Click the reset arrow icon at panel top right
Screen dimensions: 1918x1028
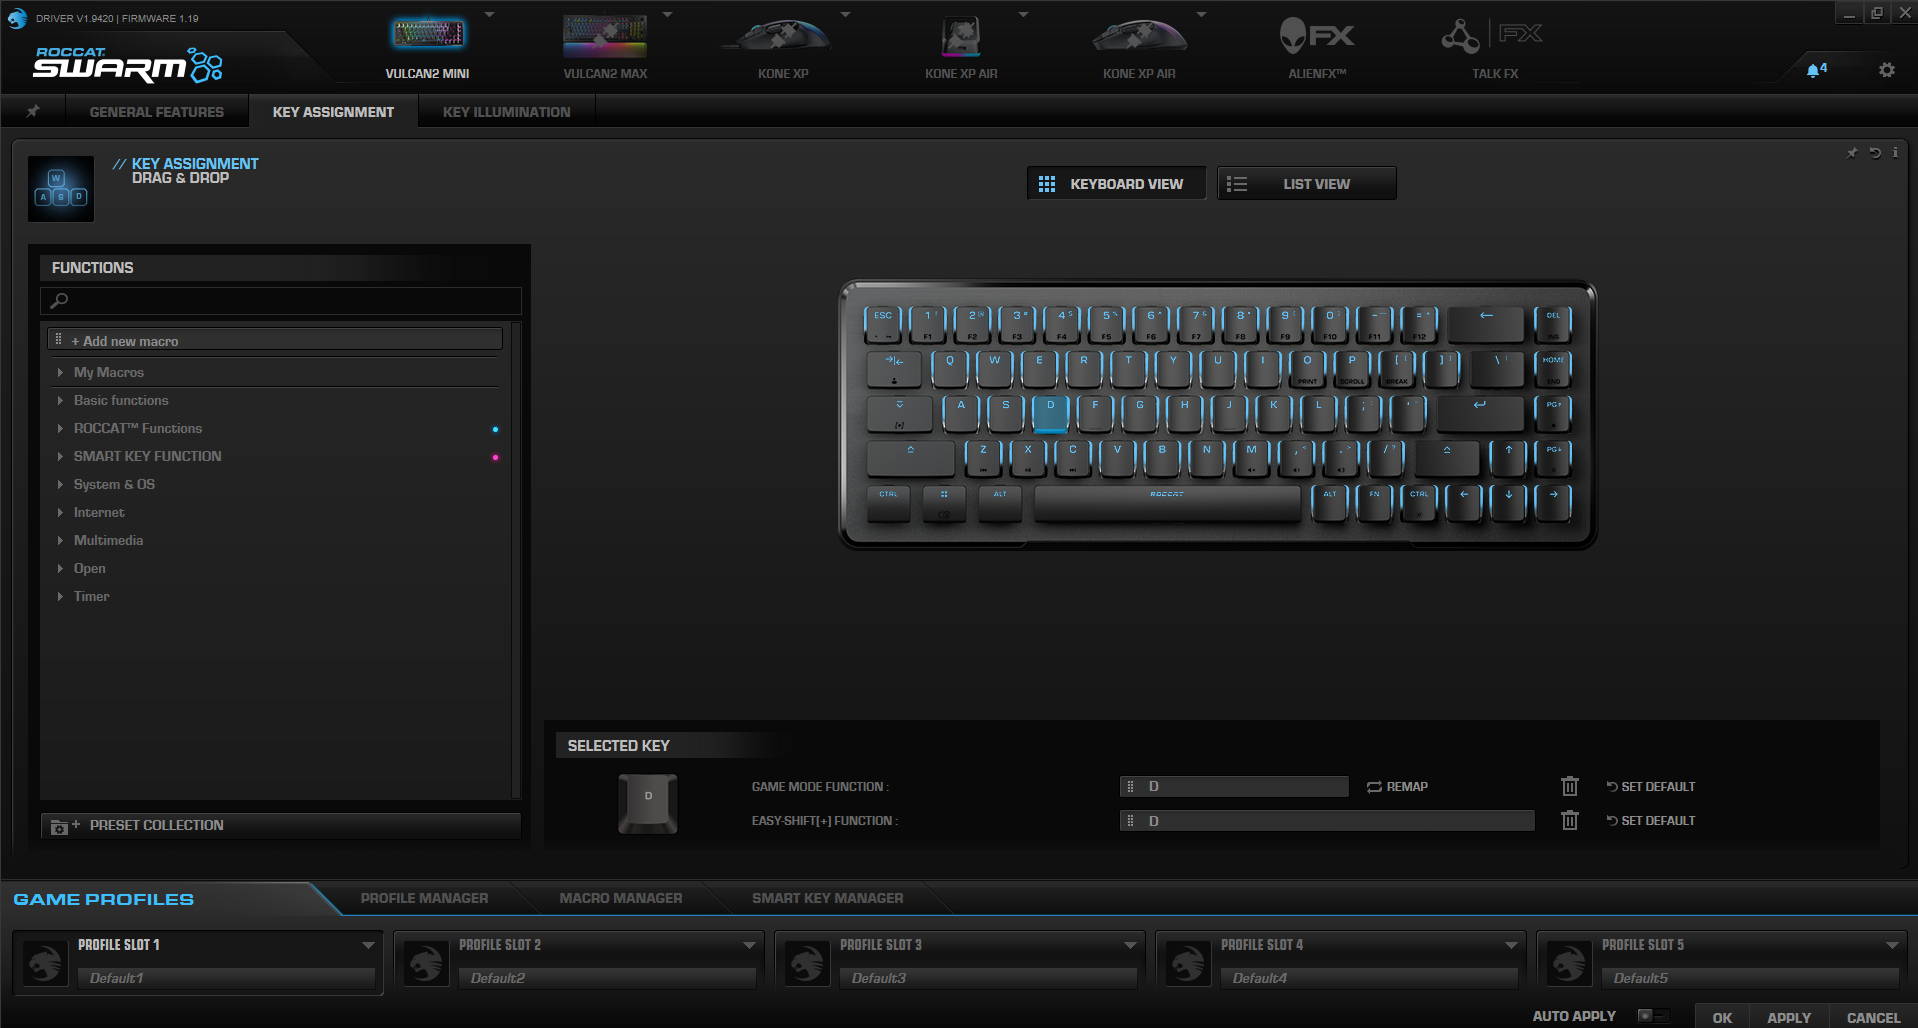click(x=1875, y=153)
